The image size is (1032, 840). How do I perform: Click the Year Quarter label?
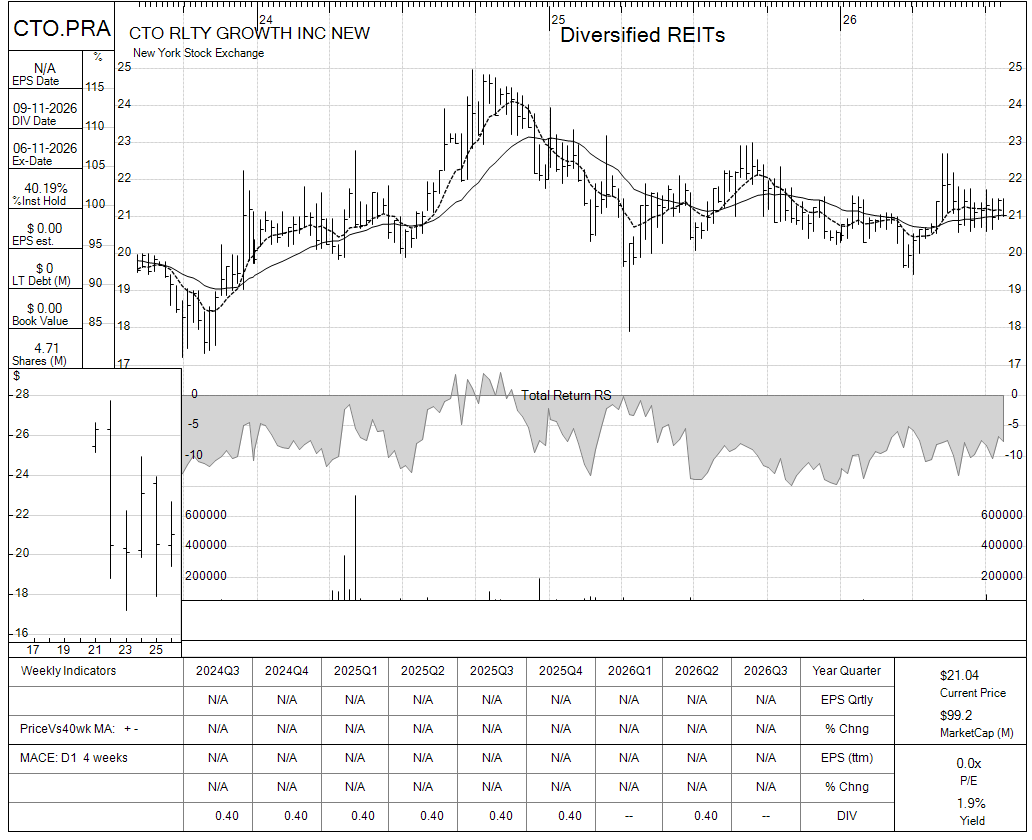click(x=846, y=671)
